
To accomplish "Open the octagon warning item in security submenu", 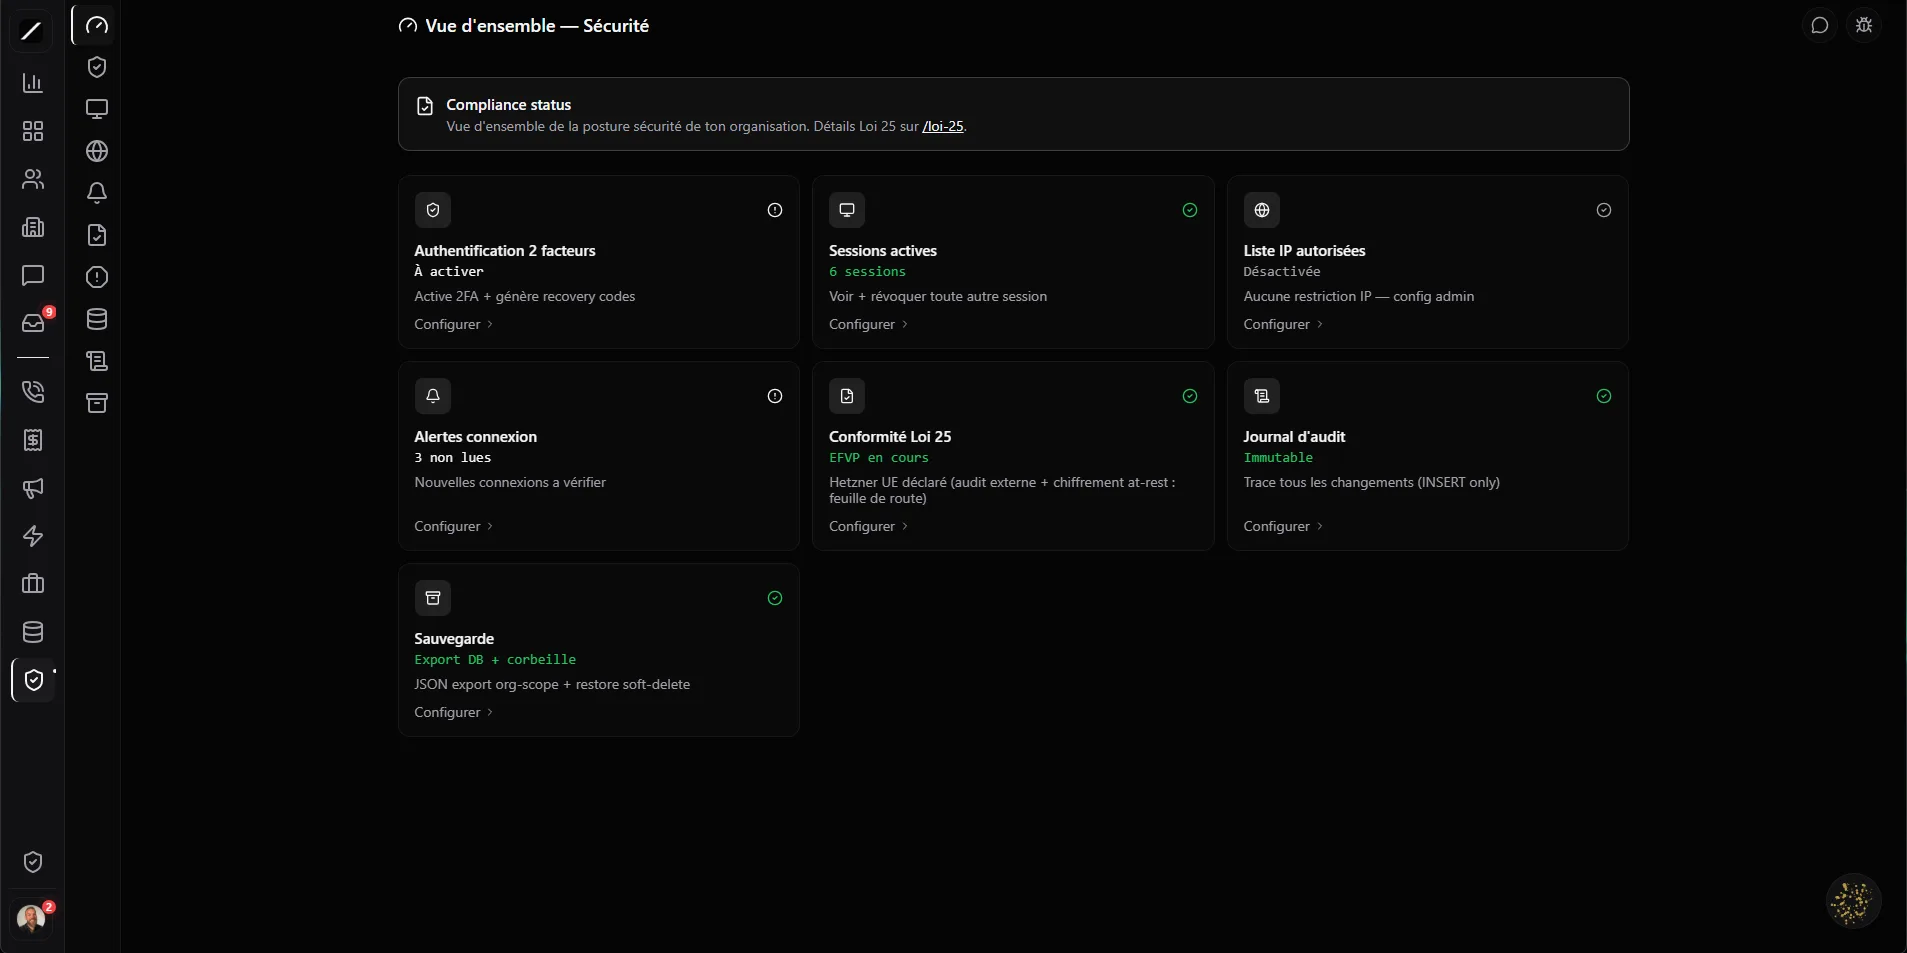I will 97,277.
